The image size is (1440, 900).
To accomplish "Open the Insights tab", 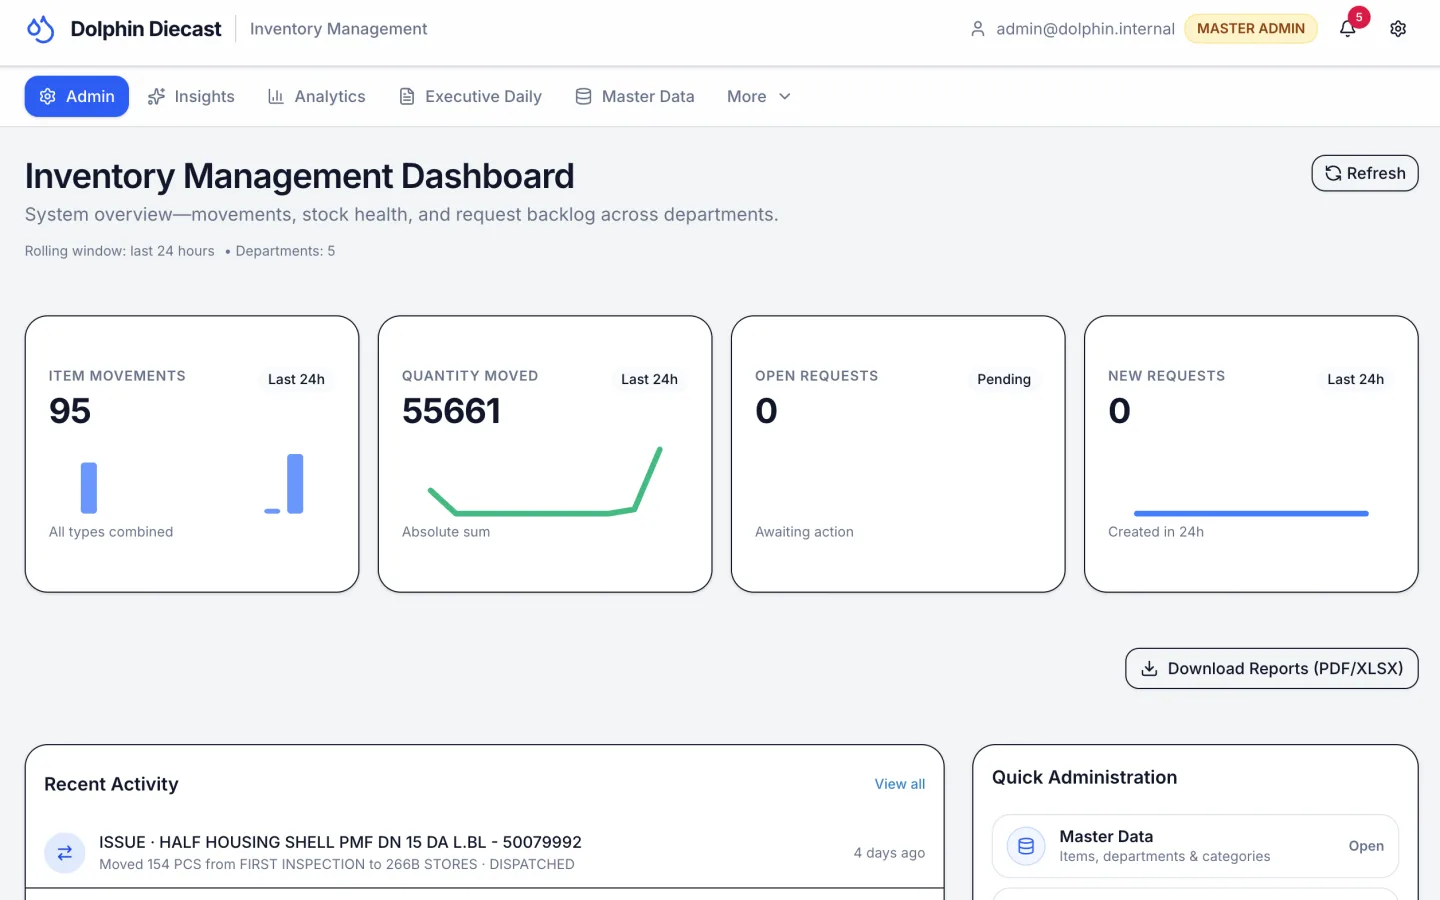I will 191,96.
